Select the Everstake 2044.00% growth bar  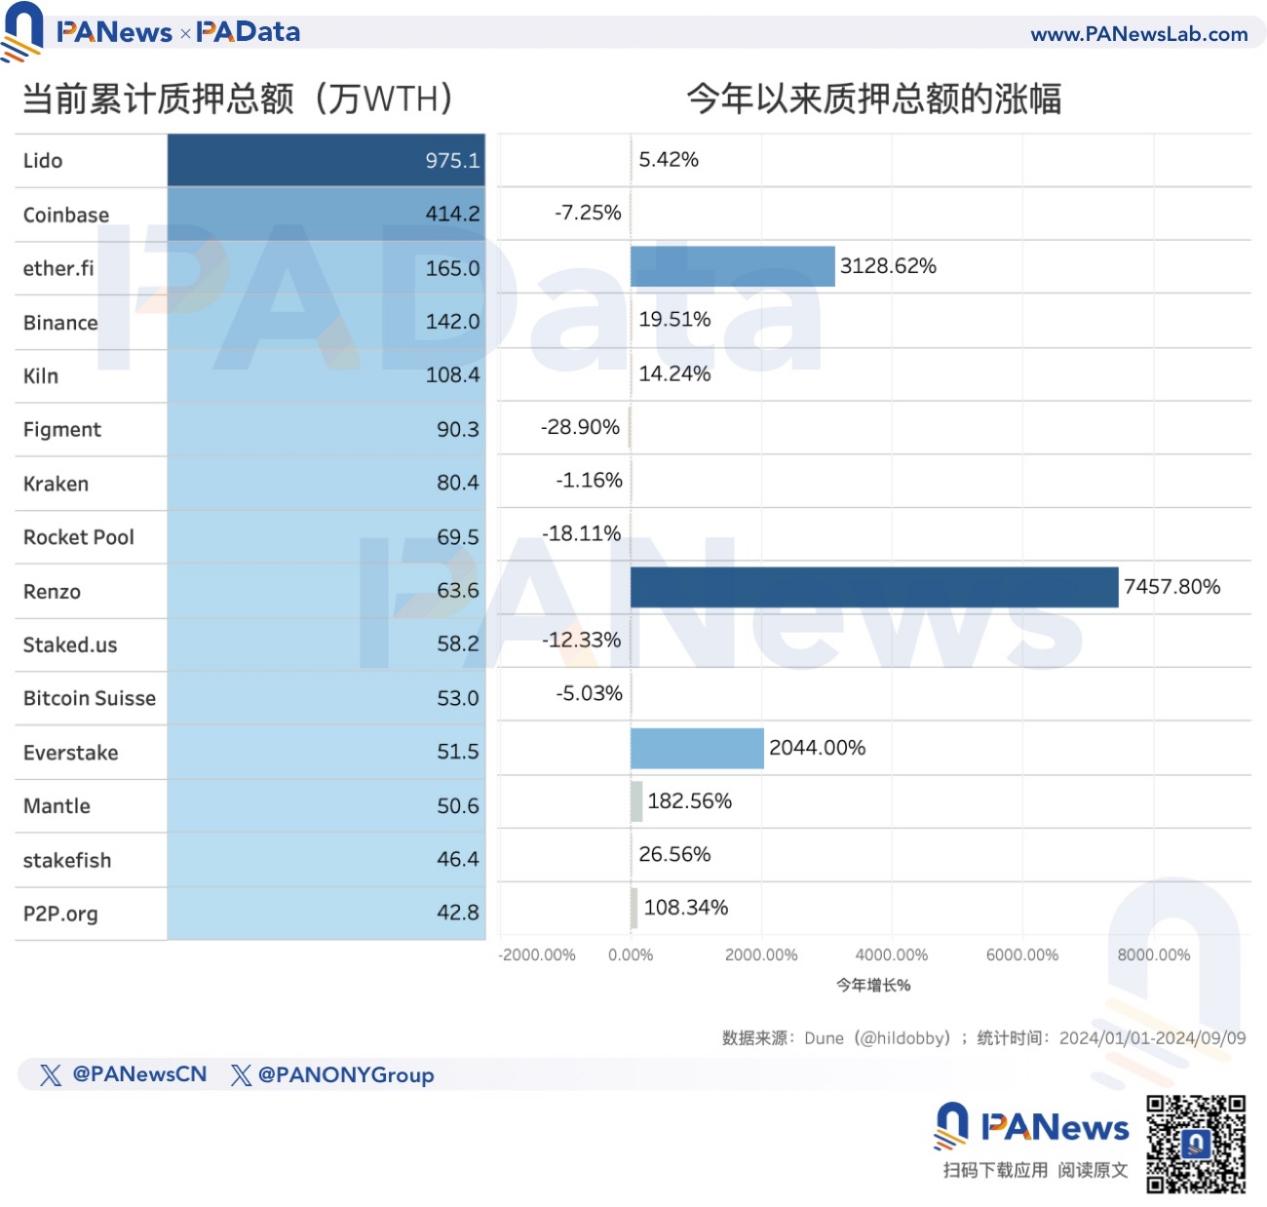click(x=697, y=748)
